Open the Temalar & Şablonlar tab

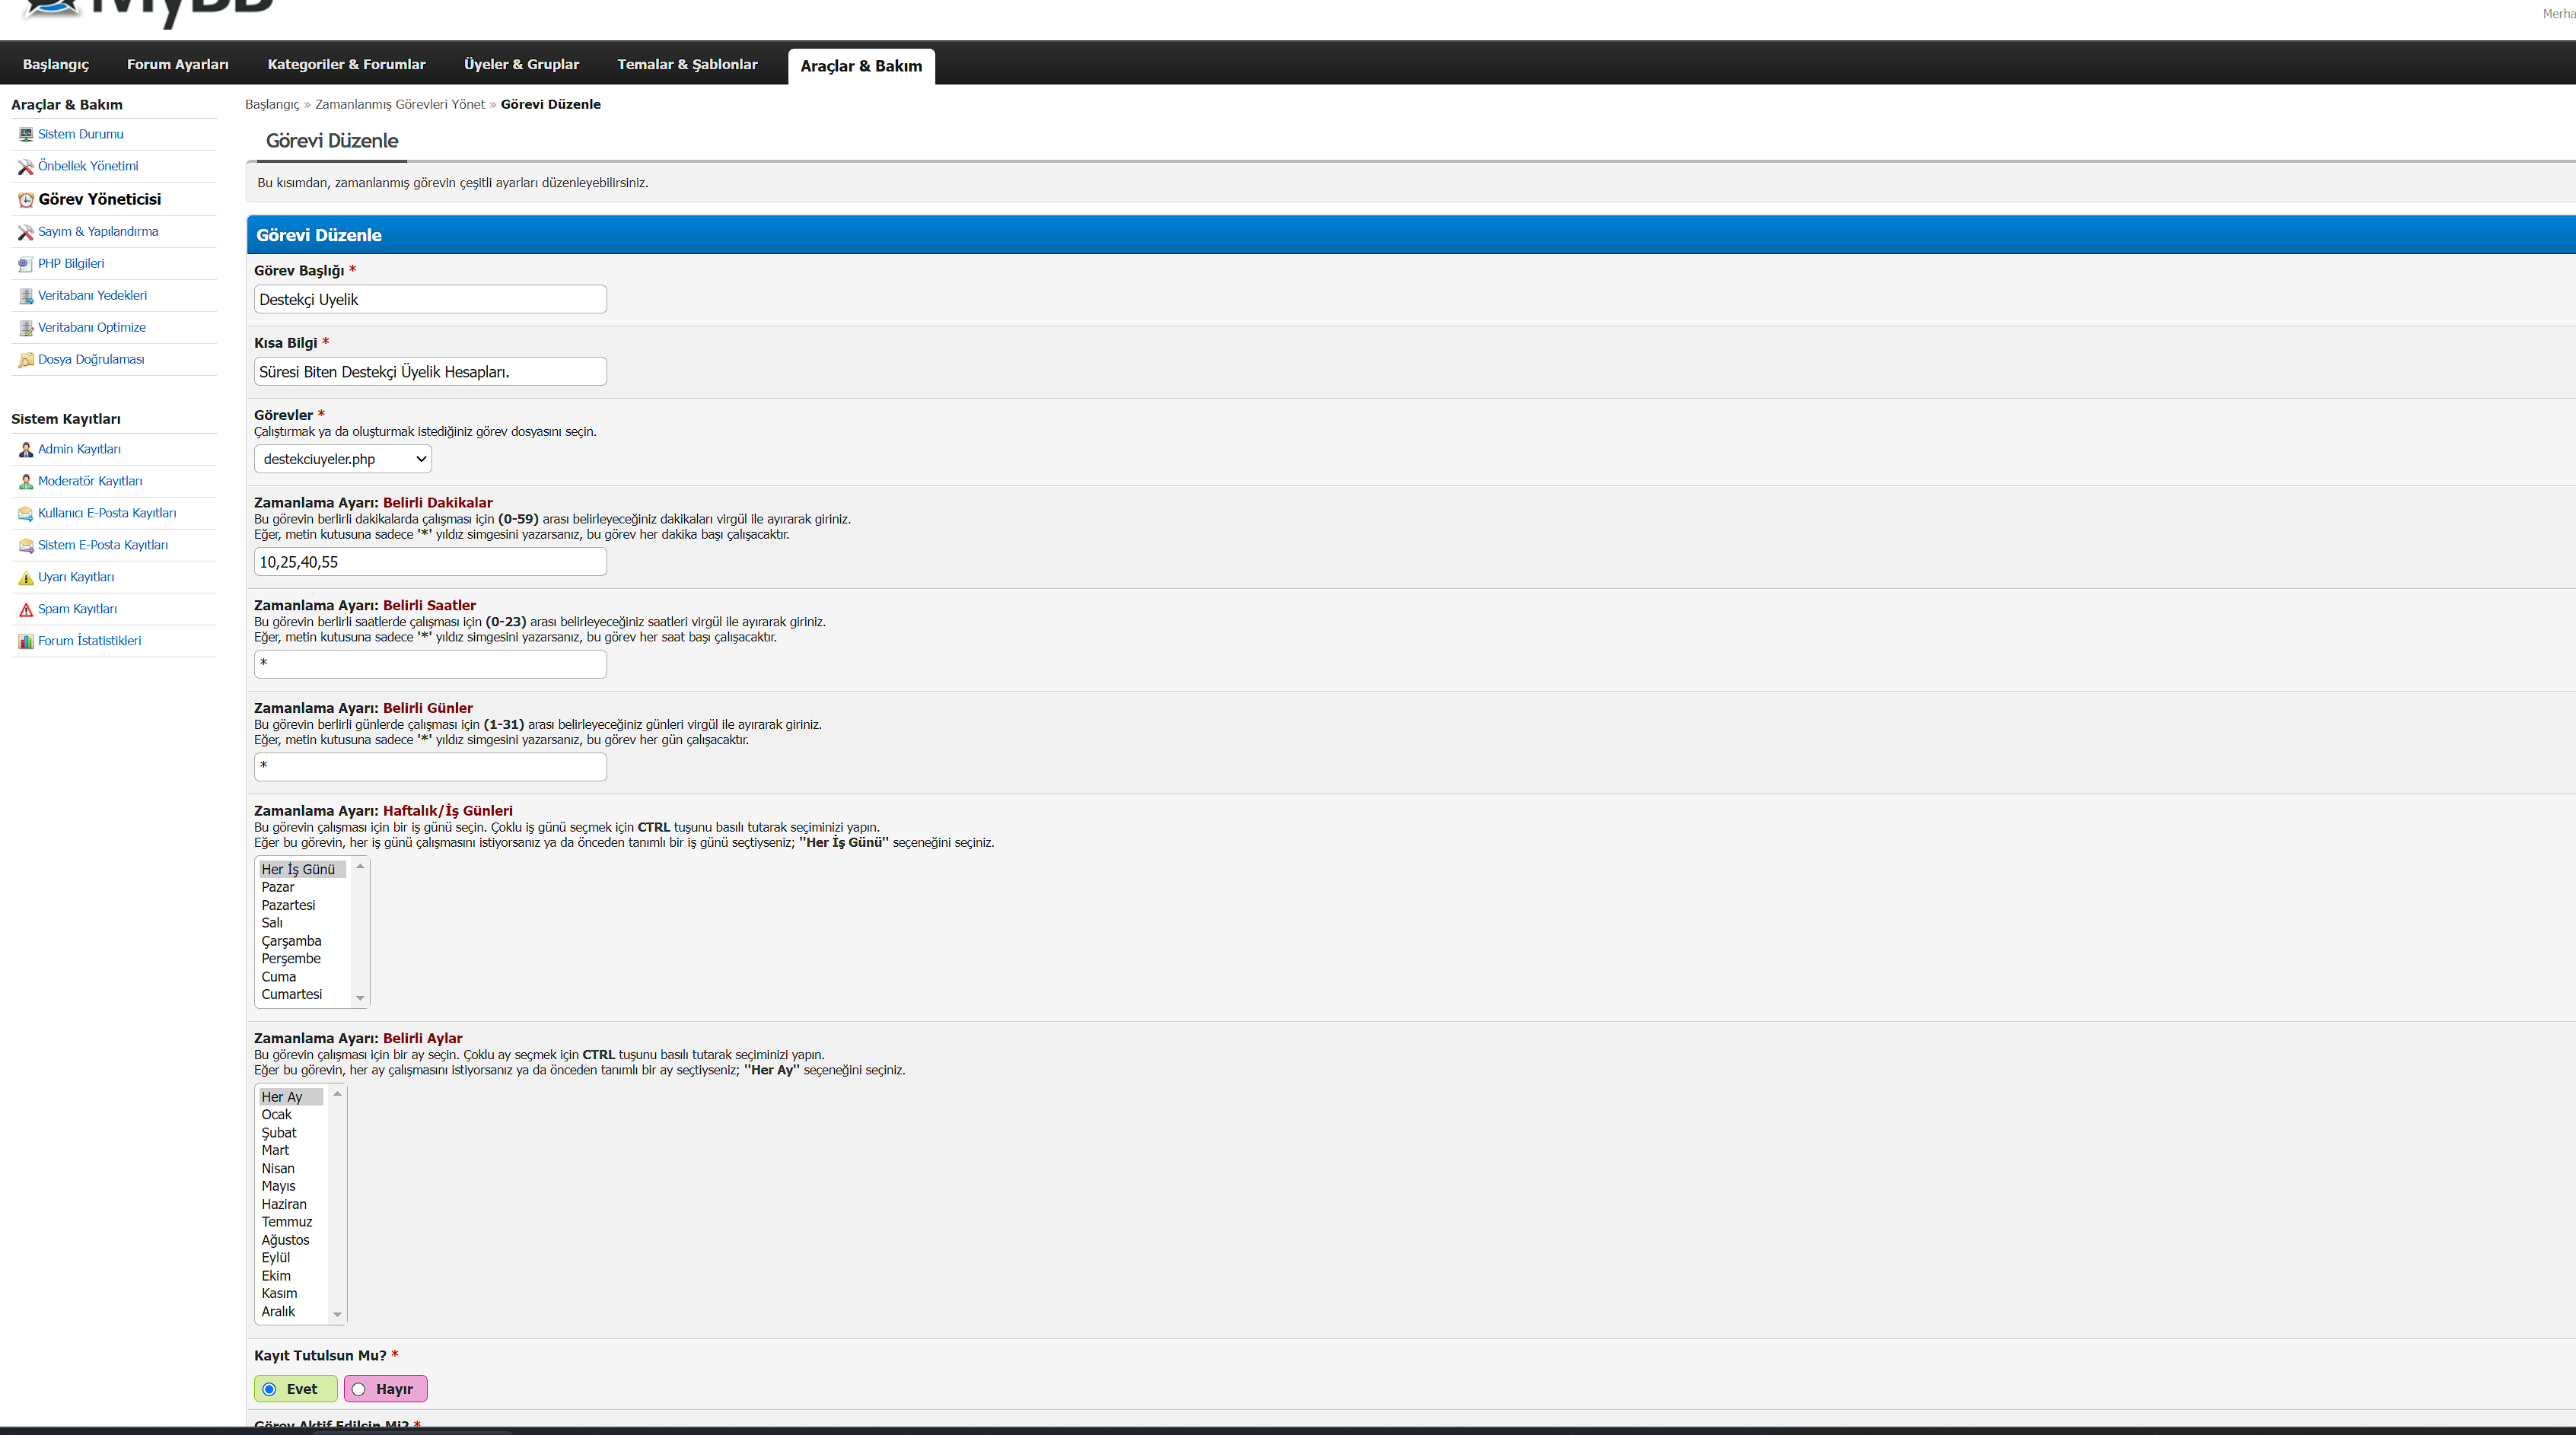687,64
